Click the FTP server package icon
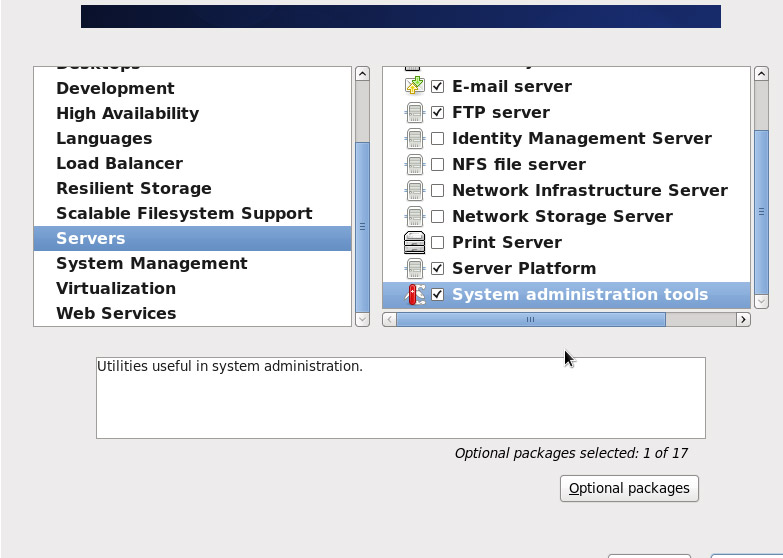783x558 pixels. pyautogui.click(x=414, y=112)
